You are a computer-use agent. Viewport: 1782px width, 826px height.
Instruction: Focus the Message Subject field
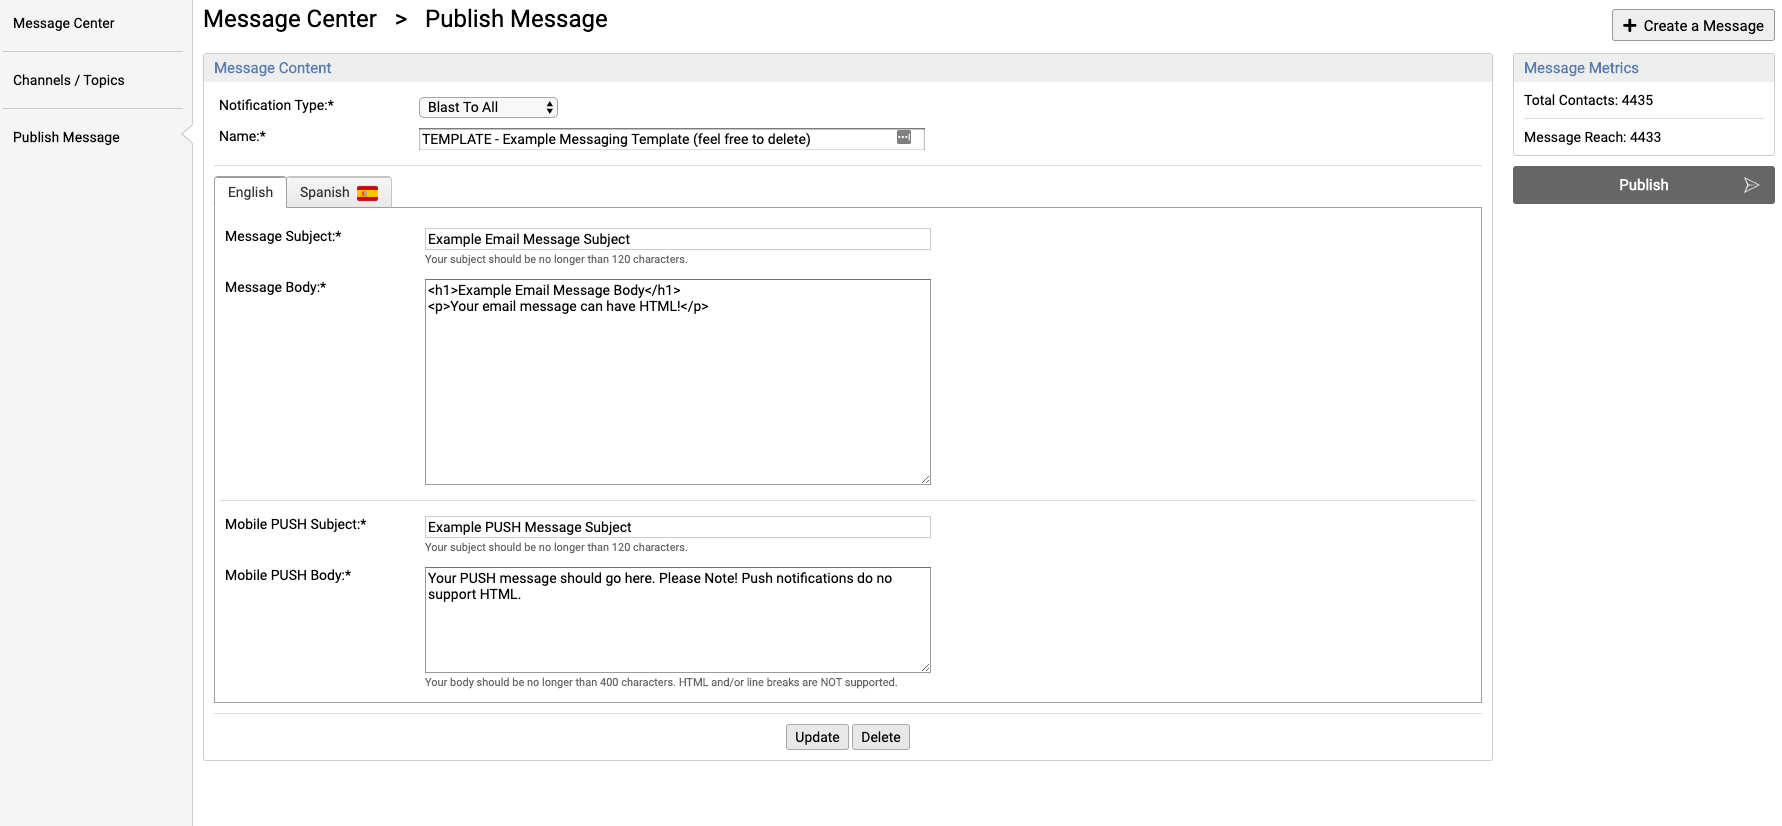(x=677, y=239)
